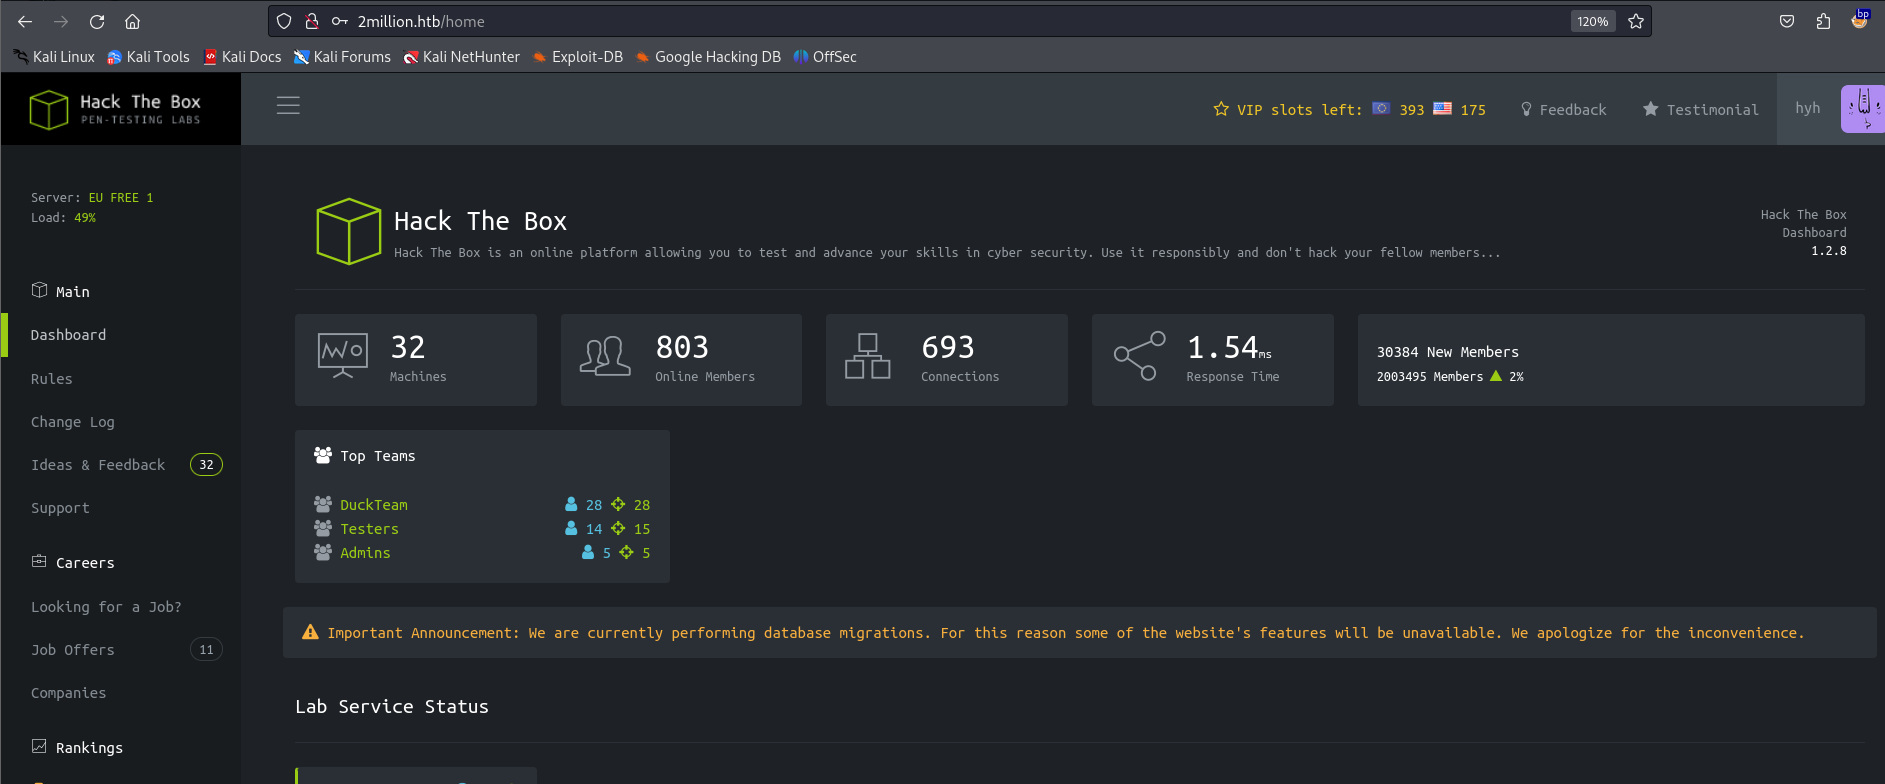Open the Admins team link
Screen dimensions: 1885x784
(x=365, y=553)
